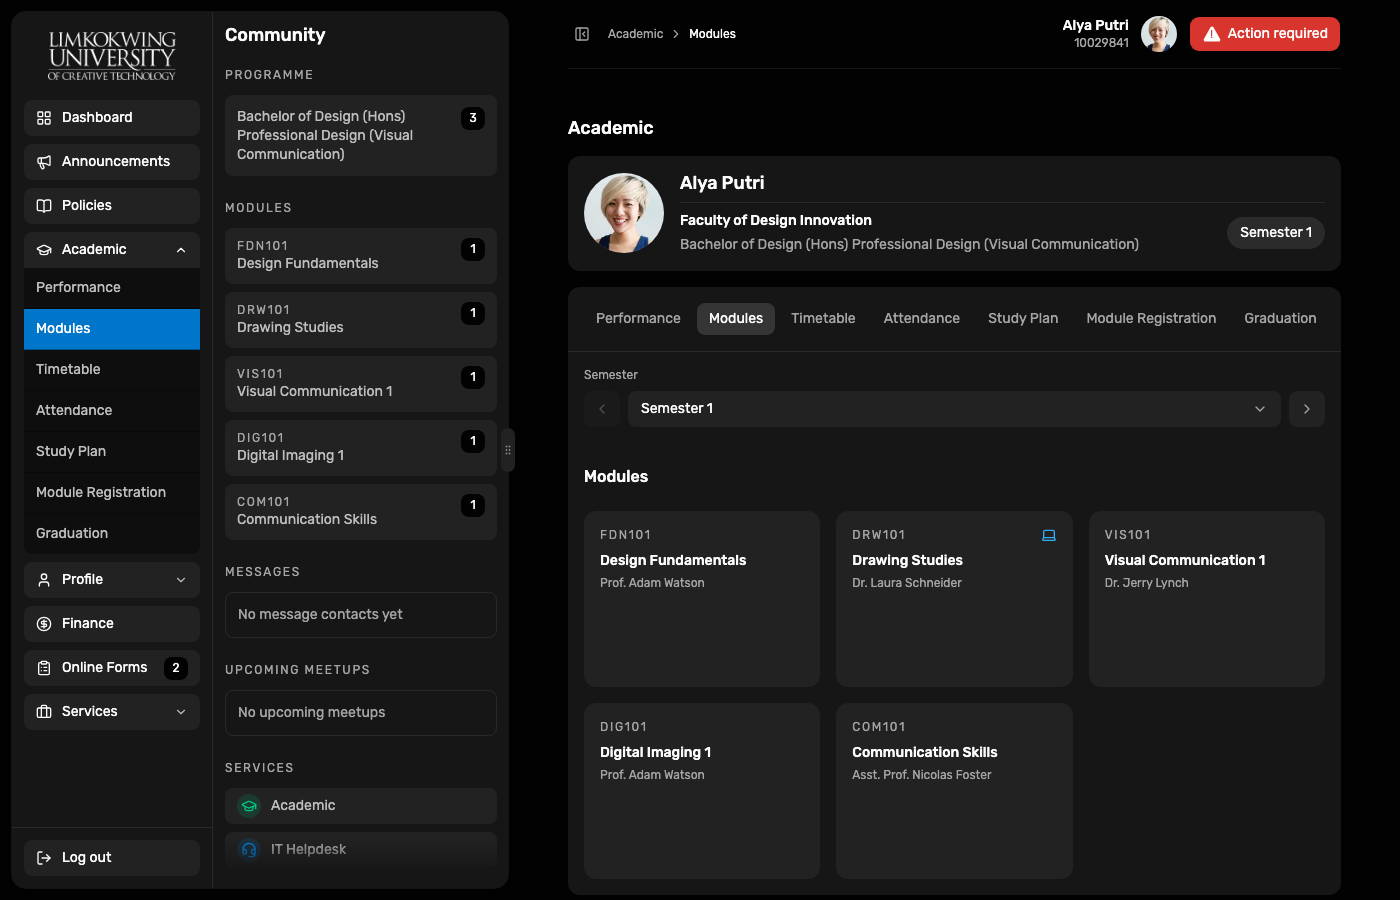Click the Academic graduation cap service icon
The height and width of the screenshot is (900, 1400).
coord(249,806)
